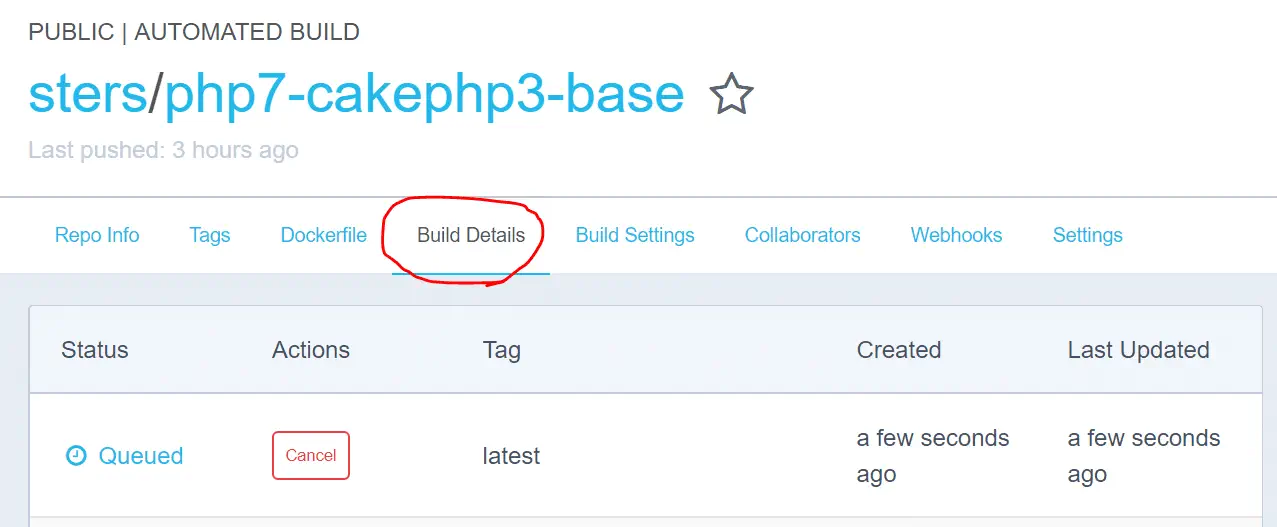Open the Tags tab
This screenshot has height=527, width=1277.
pos(210,235)
